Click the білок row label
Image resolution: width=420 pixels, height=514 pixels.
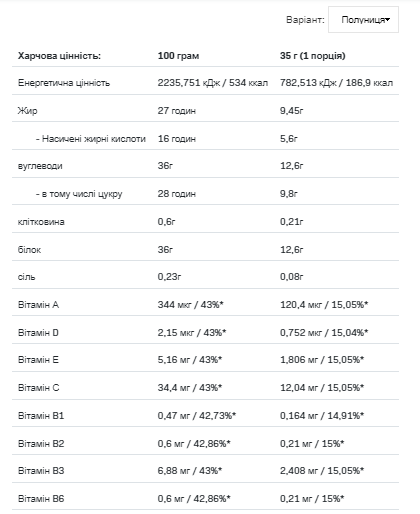coord(29,250)
